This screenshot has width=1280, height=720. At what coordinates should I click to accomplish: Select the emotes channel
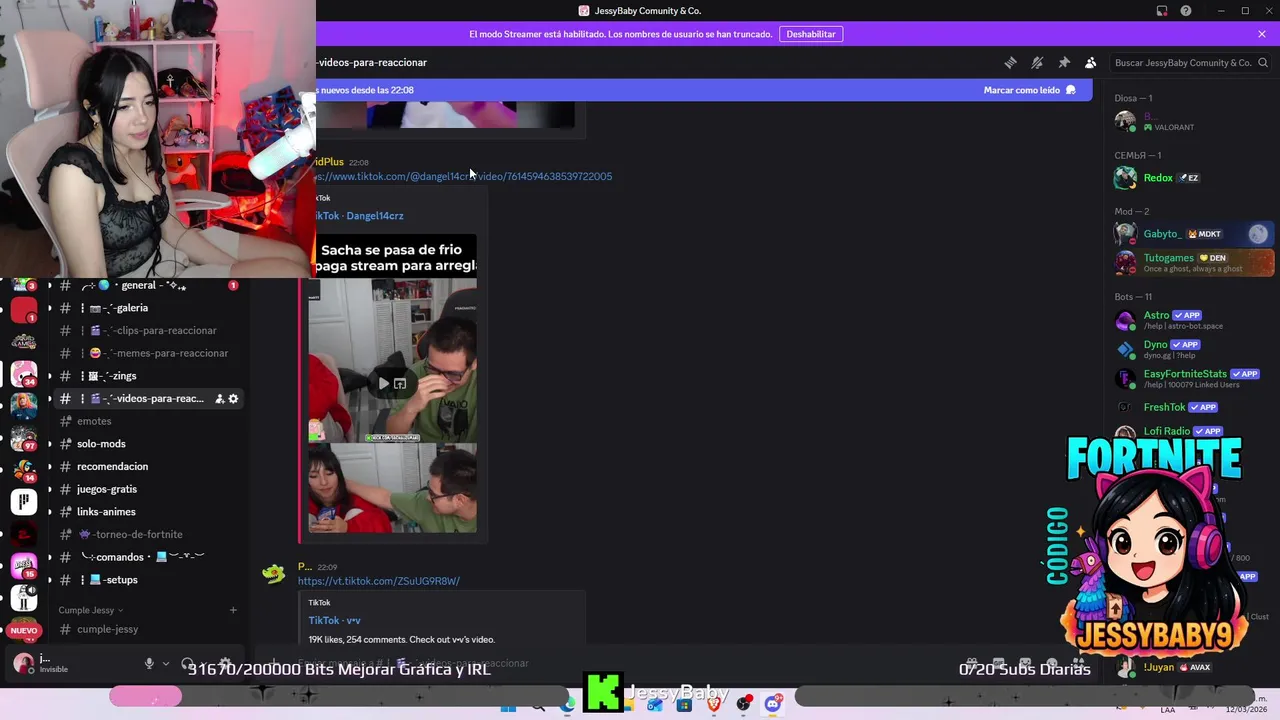[145, 421]
